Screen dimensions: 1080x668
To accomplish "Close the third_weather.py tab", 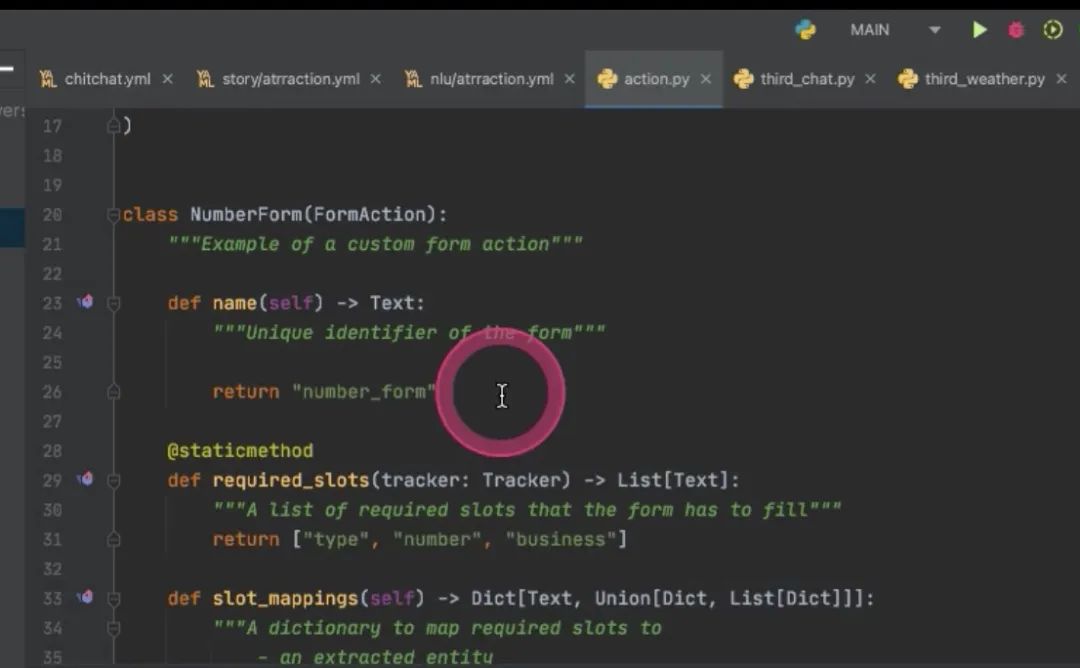I will coord(1061,79).
